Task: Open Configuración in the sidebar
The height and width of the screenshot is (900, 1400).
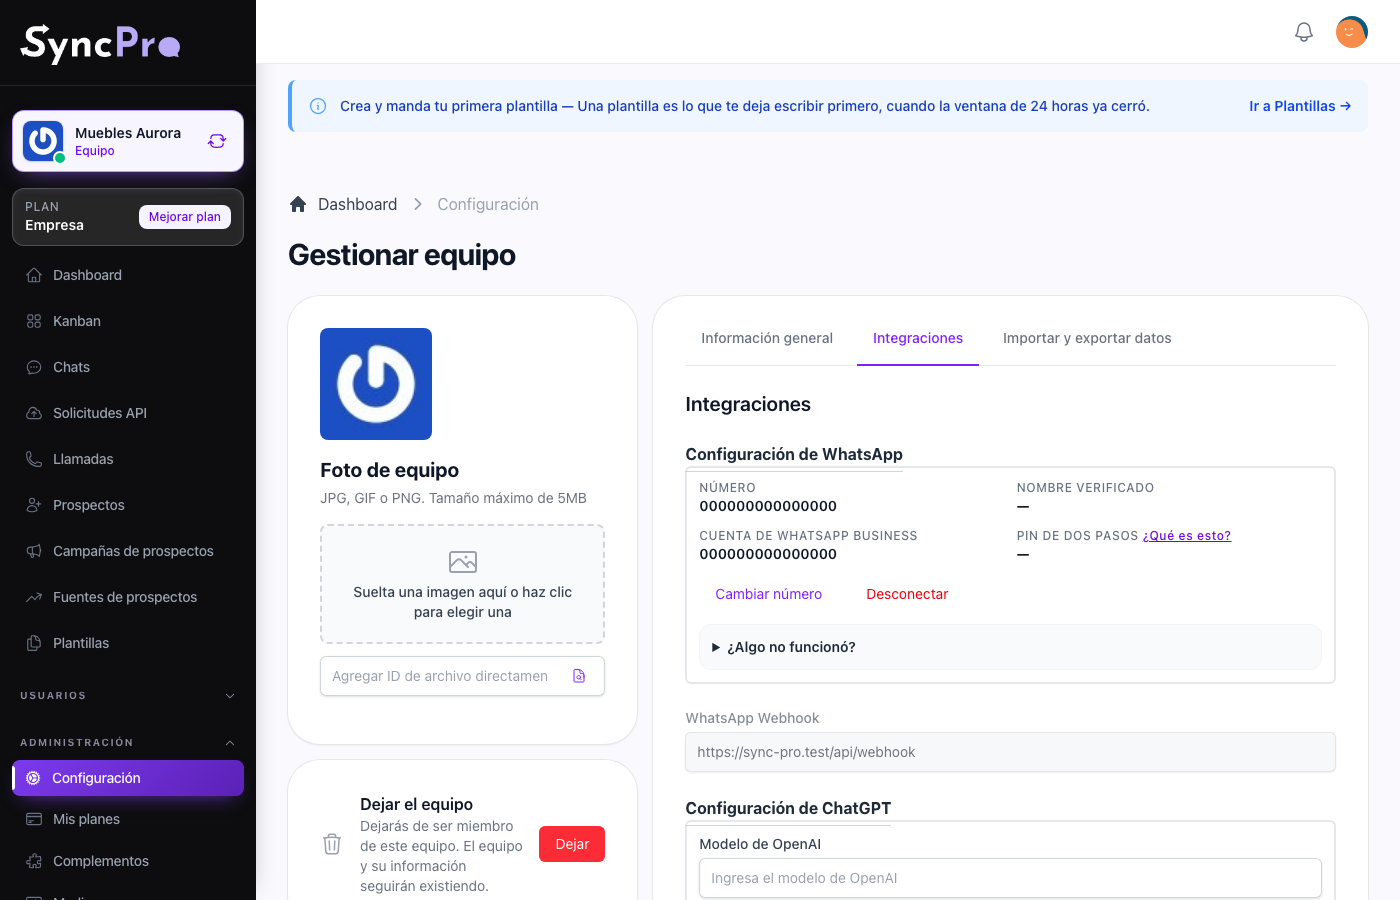Action: pos(128,778)
